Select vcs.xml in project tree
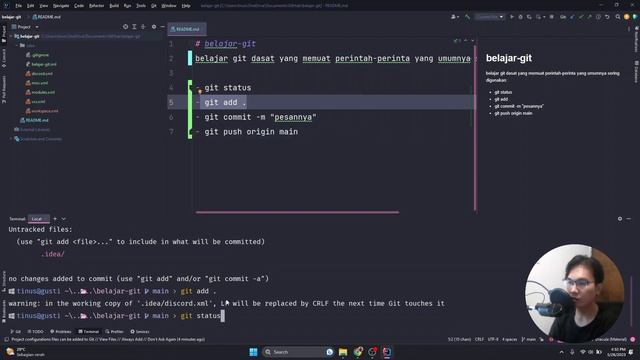 click(36, 102)
